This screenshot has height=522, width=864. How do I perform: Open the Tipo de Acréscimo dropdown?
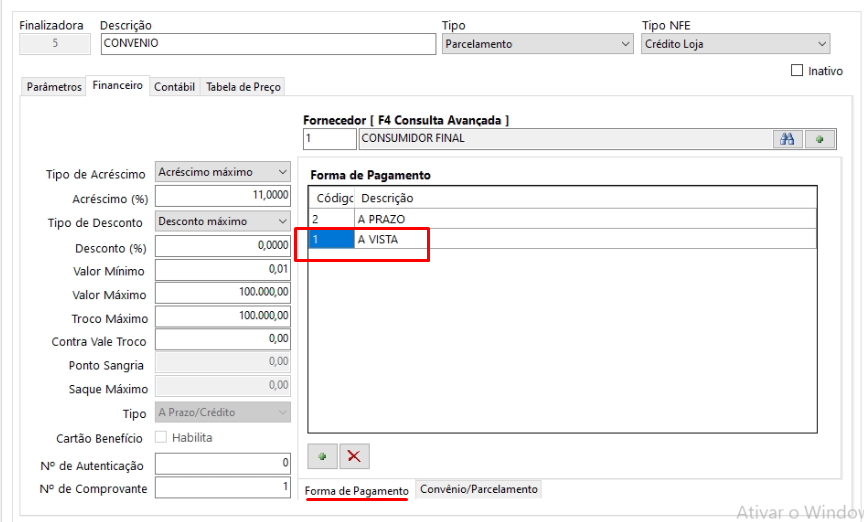point(223,173)
